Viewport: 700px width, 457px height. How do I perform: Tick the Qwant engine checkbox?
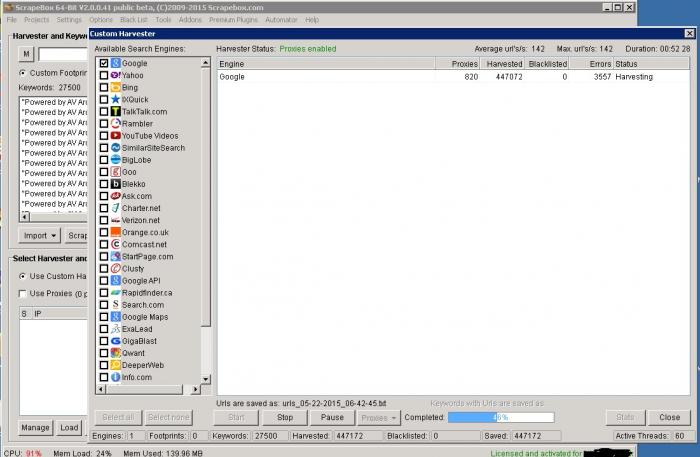pyautogui.click(x=104, y=353)
